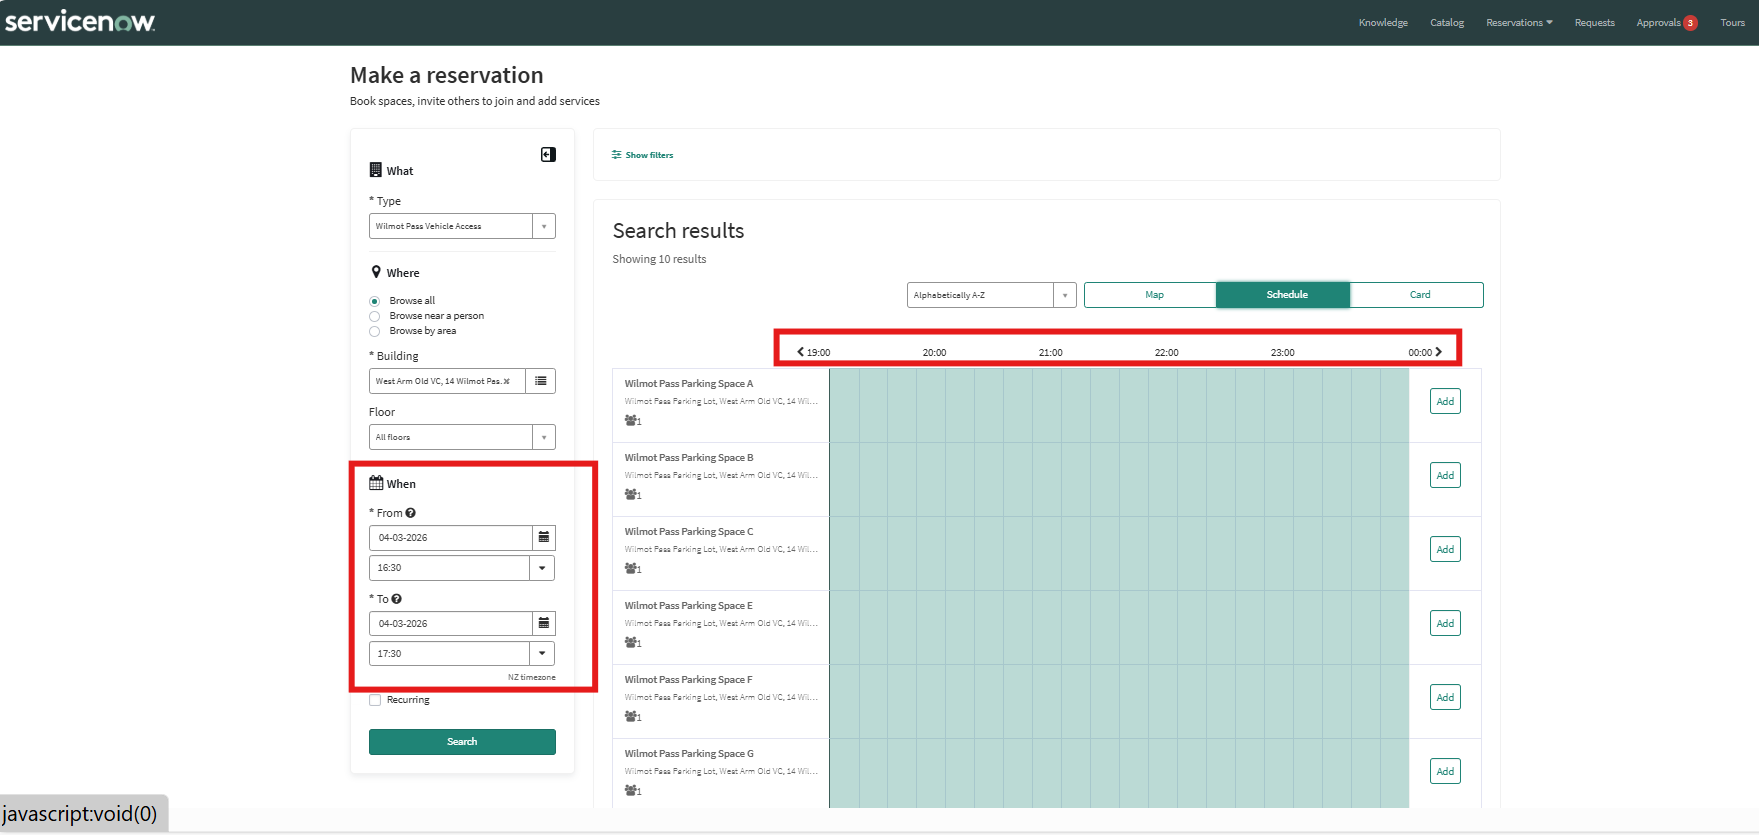Enable the Recurring checkbox
The height and width of the screenshot is (835, 1759).
pyautogui.click(x=375, y=700)
